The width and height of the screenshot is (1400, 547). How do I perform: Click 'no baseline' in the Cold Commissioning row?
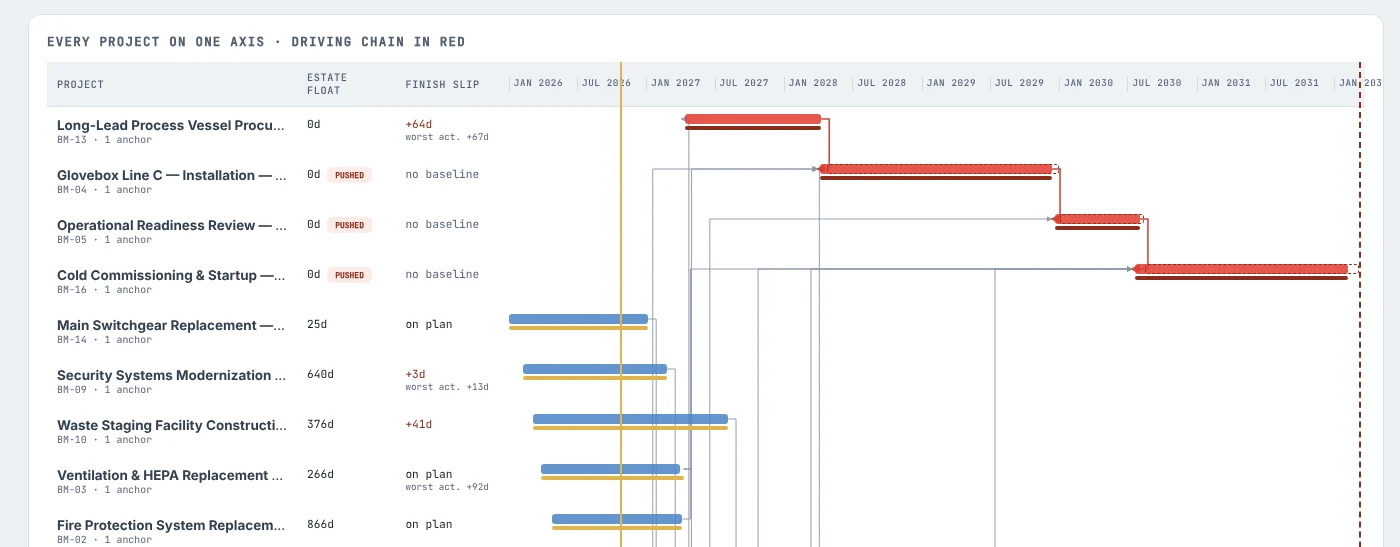pos(442,274)
